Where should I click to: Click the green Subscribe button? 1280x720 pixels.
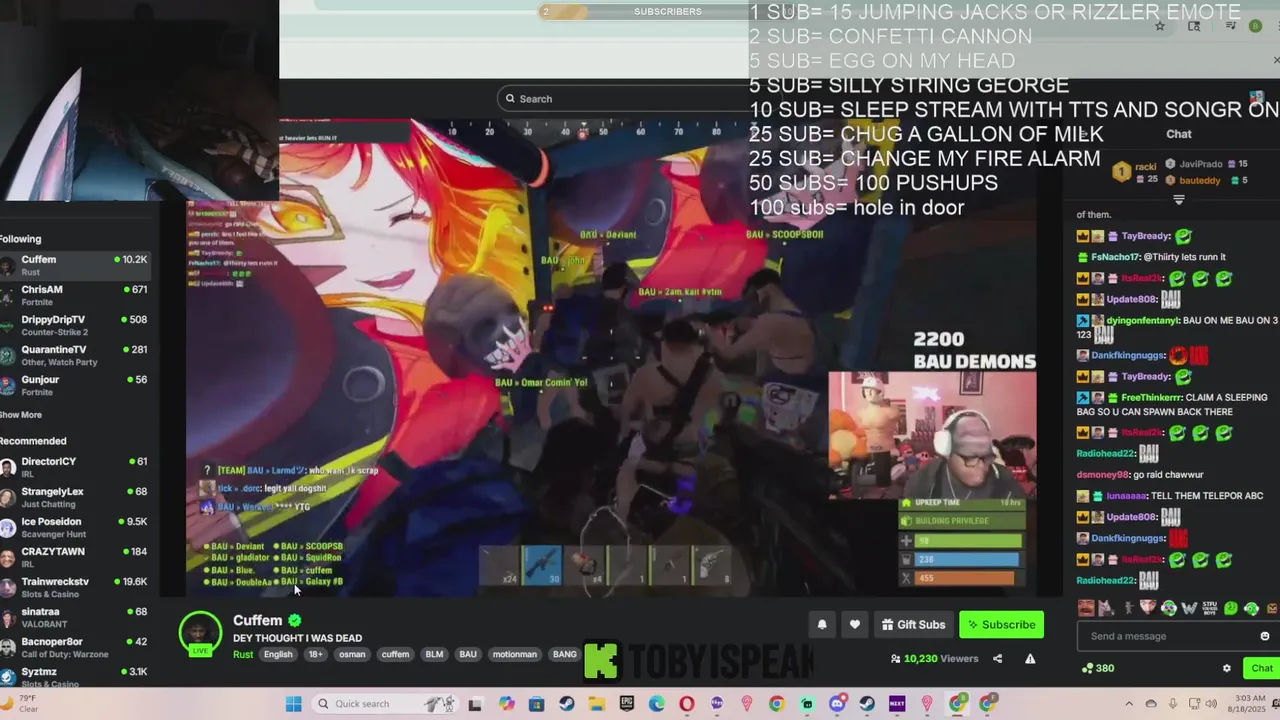pos(1001,624)
